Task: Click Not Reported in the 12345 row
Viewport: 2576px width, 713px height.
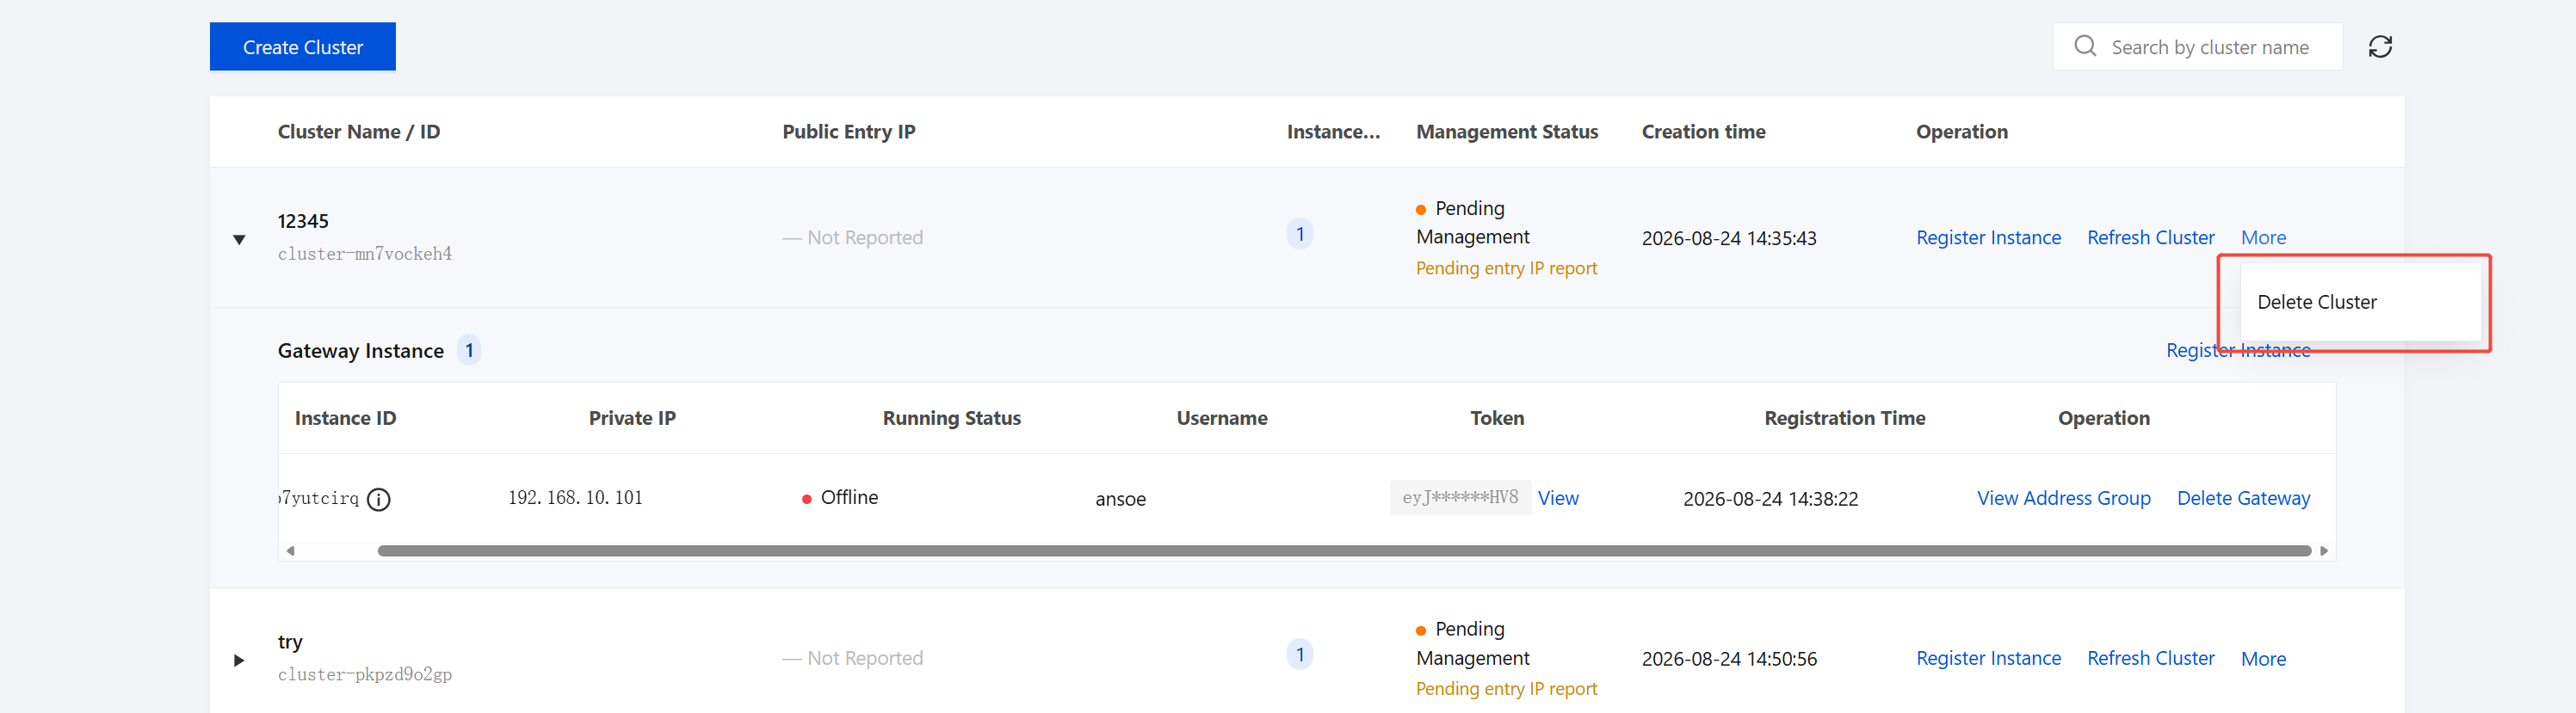Action: 853,238
